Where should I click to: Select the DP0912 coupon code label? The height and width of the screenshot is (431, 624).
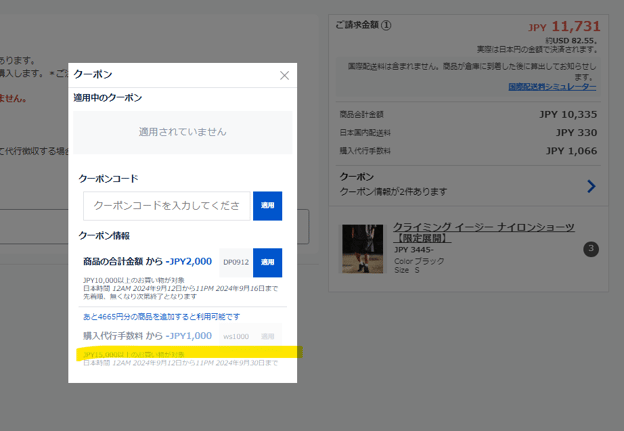tap(235, 262)
